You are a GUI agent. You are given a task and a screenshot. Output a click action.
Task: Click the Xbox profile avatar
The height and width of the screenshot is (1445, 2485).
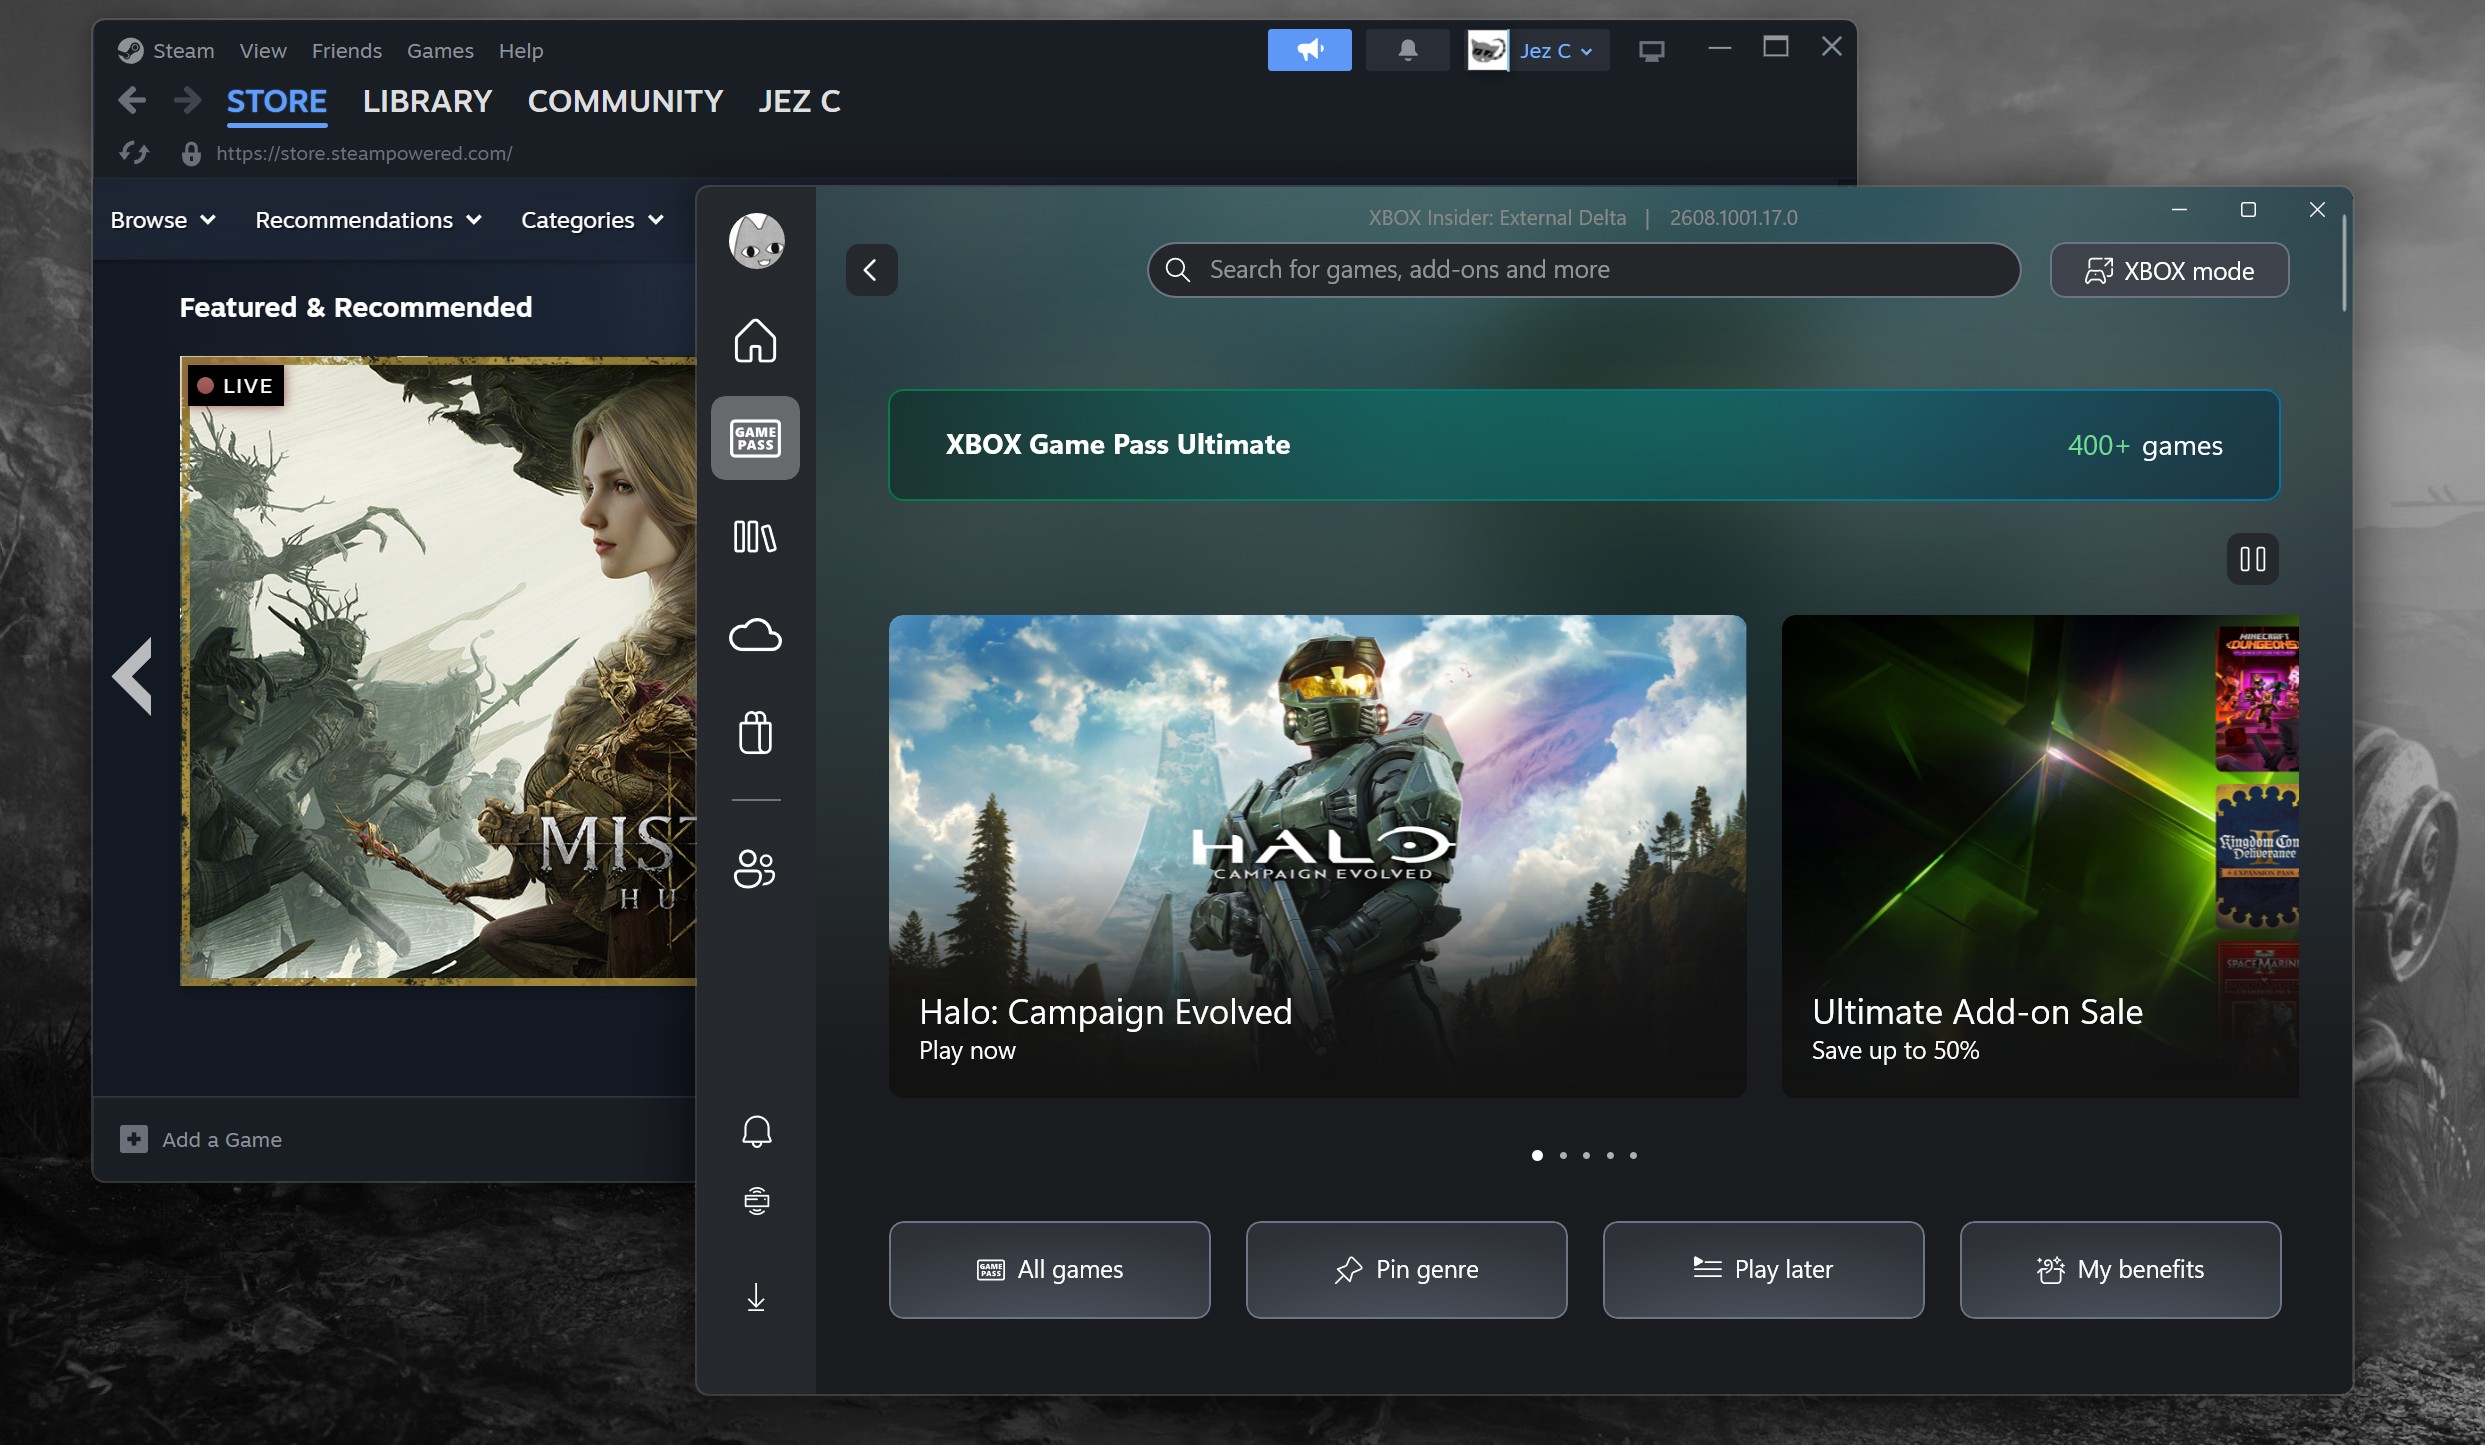pos(756,241)
